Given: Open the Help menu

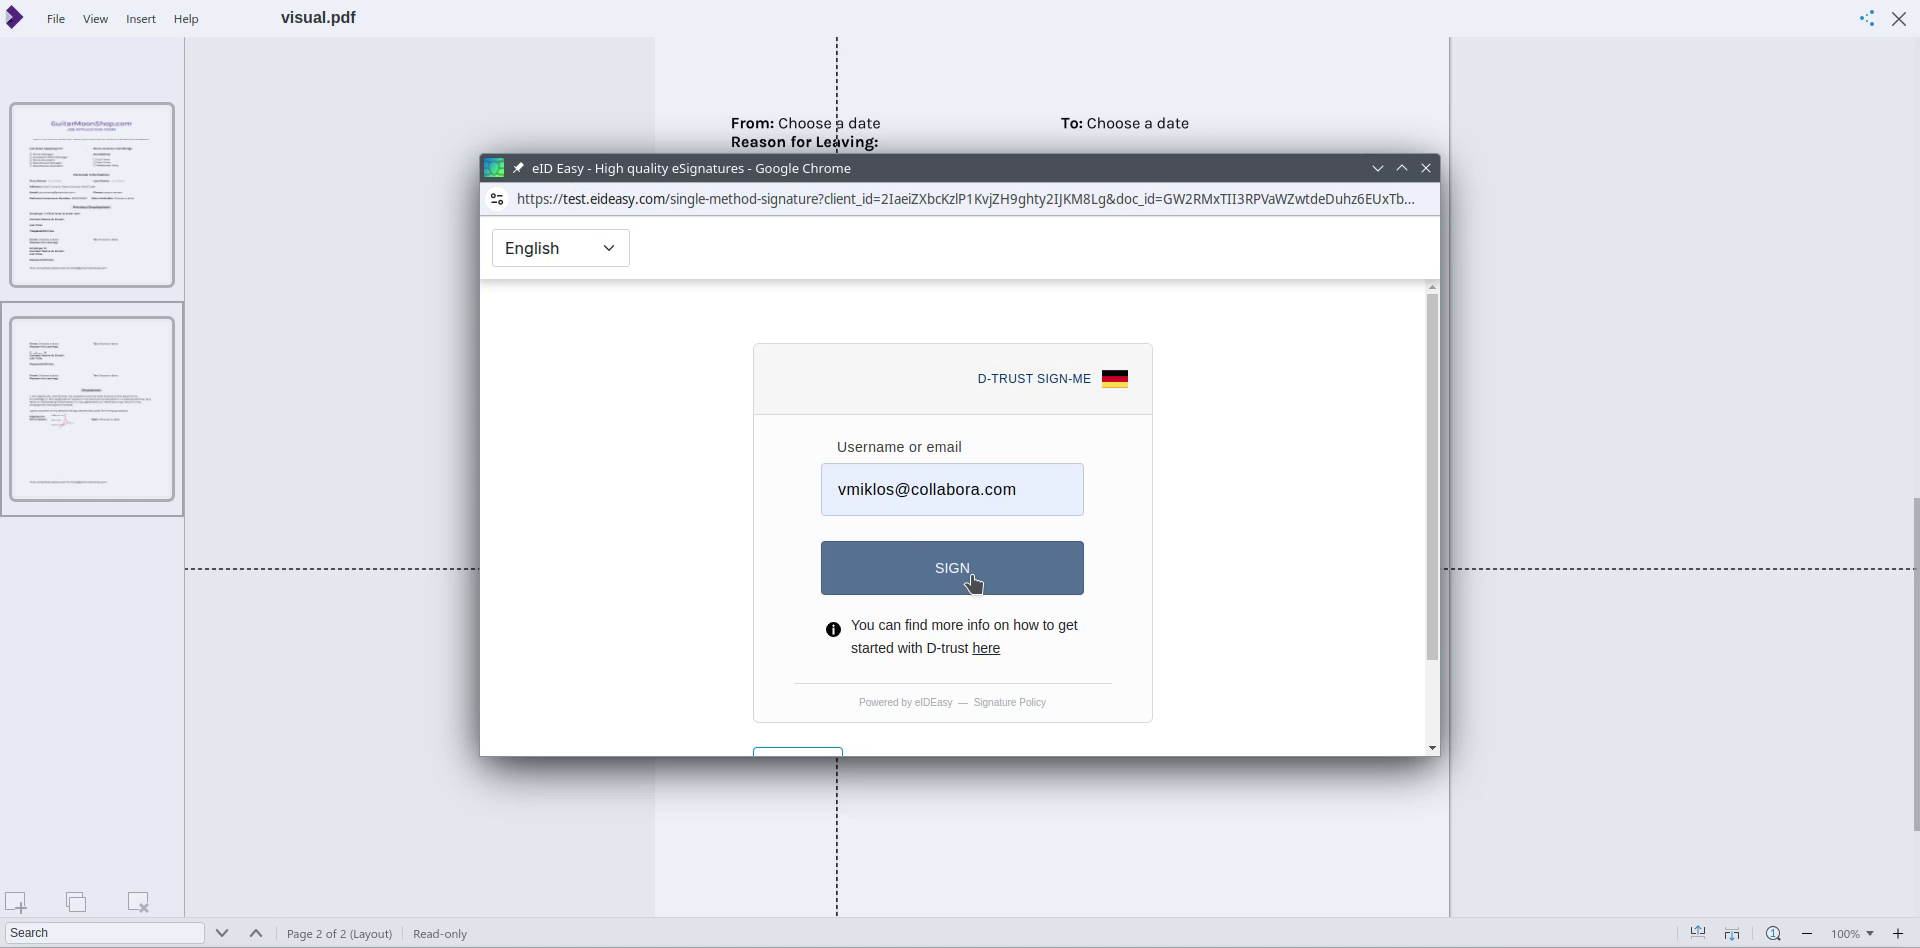Looking at the screenshot, I should coord(186,19).
